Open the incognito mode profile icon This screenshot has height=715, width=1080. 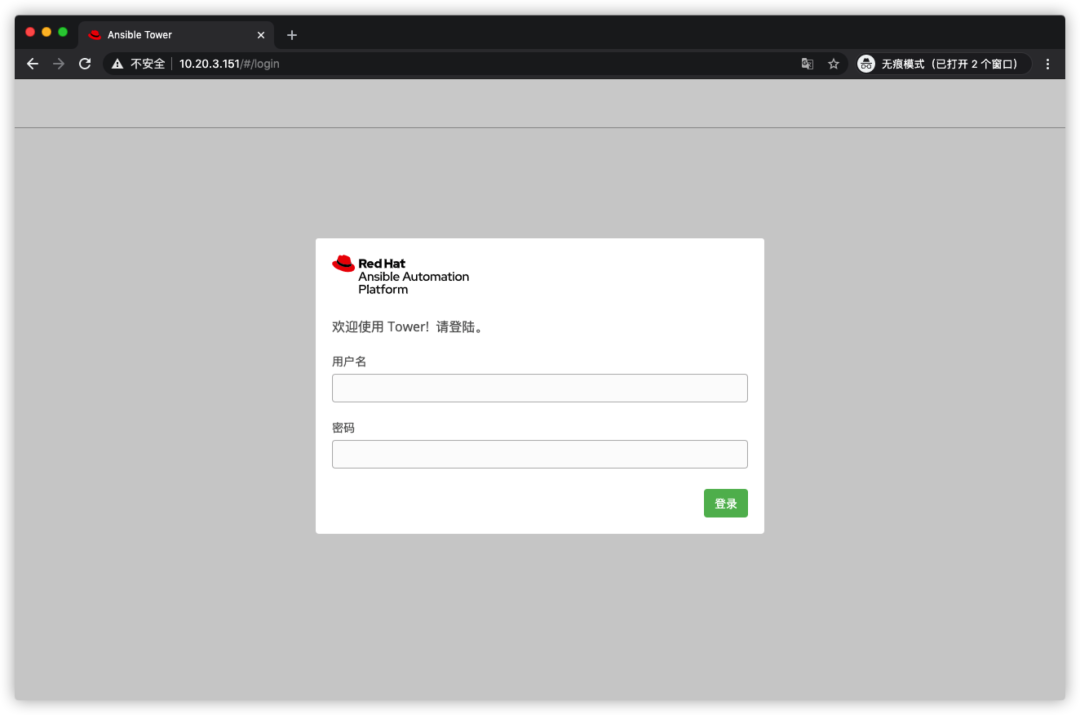pos(866,64)
